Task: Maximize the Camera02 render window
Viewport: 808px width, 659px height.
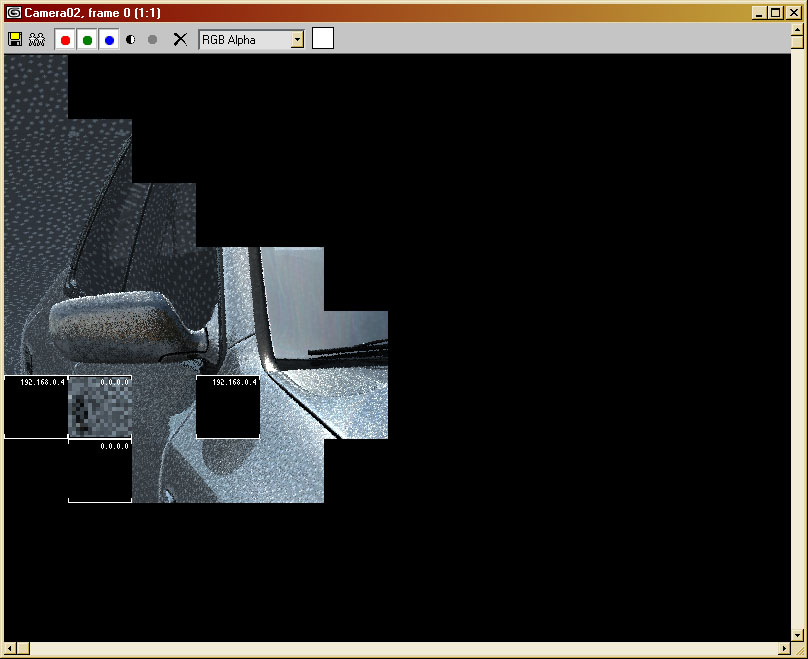Action: pyautogui.click(x=776, y=12)
